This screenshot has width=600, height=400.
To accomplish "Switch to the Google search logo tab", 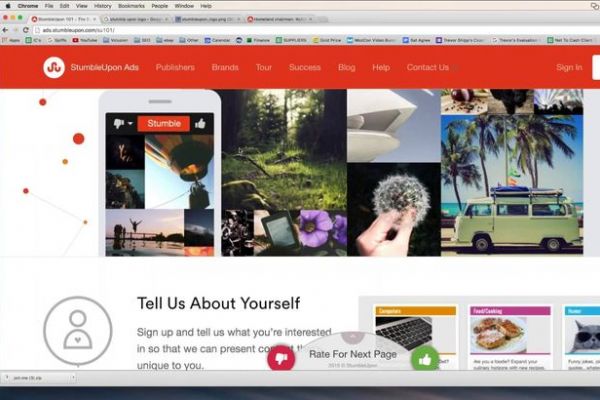I will [x=136, y=19].
